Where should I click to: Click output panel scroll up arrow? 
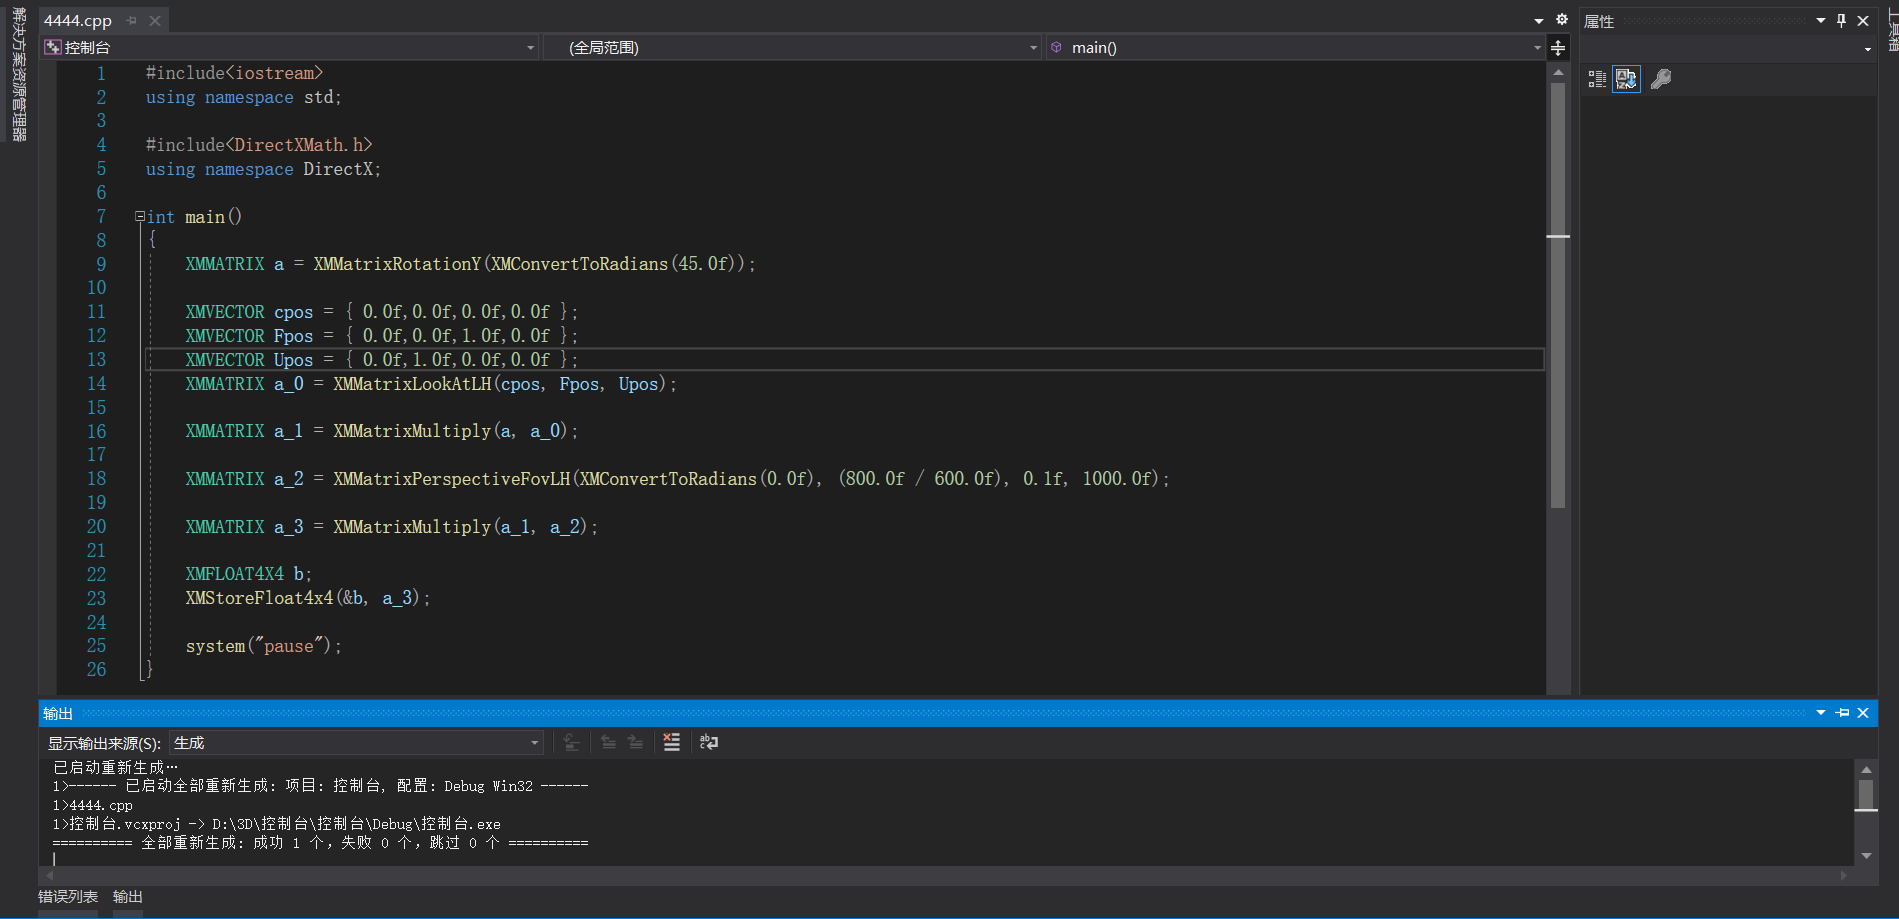(x=1866, y=769)
